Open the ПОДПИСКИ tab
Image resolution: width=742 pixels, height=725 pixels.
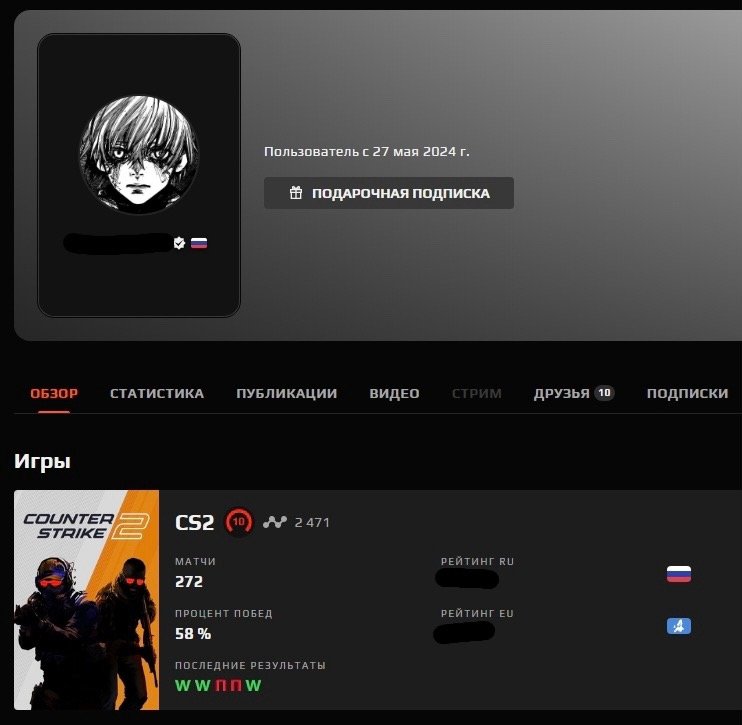click(x=687, y=393)
